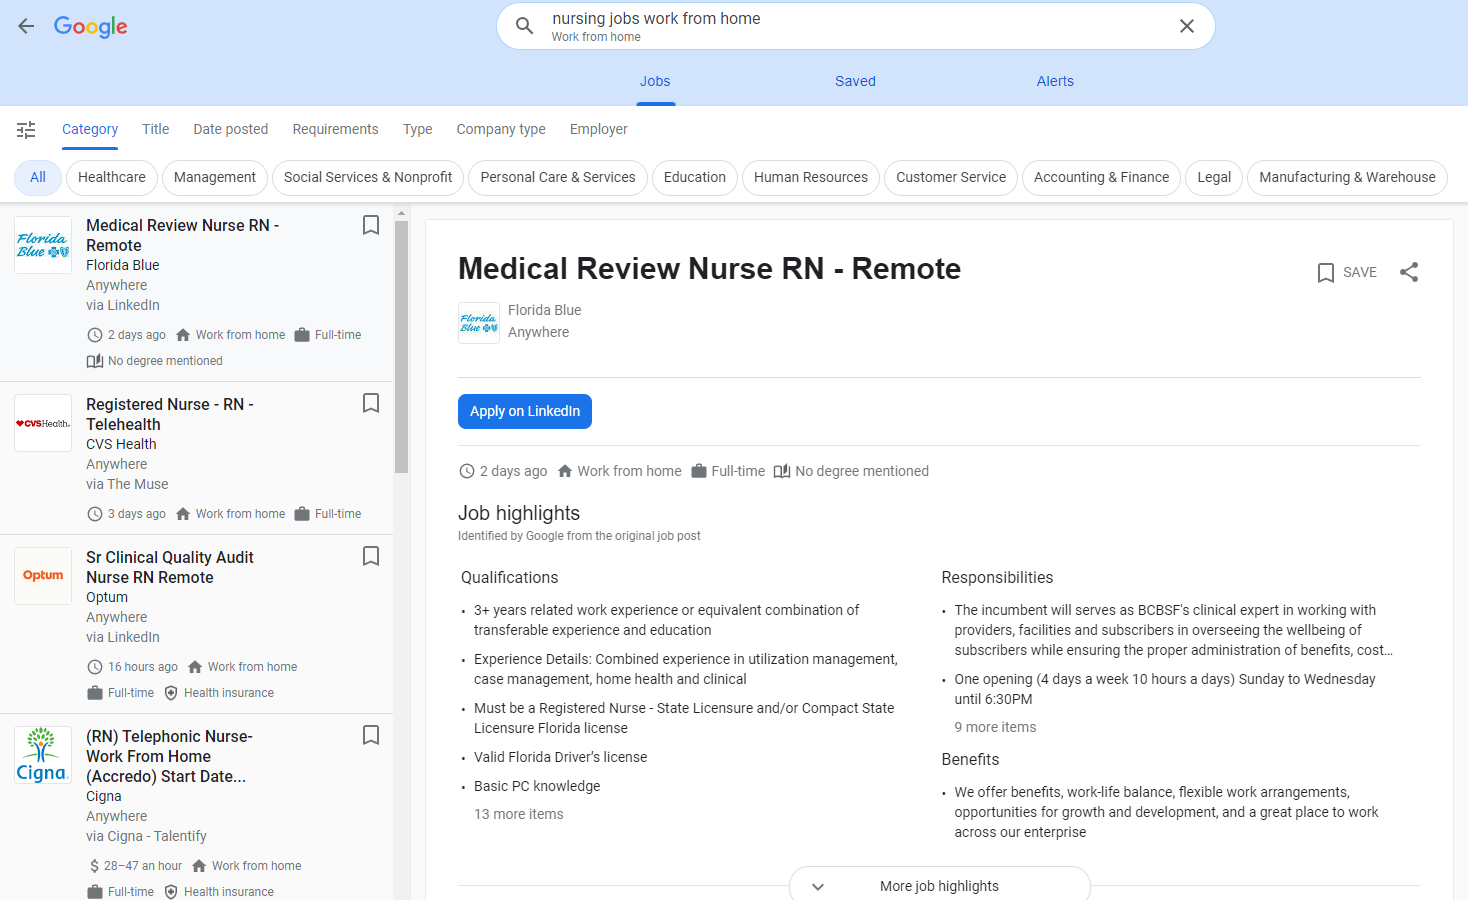Share the Medical Review Nurse job
Viewport: 1468px width, 900px height.
coord(1408,272)
